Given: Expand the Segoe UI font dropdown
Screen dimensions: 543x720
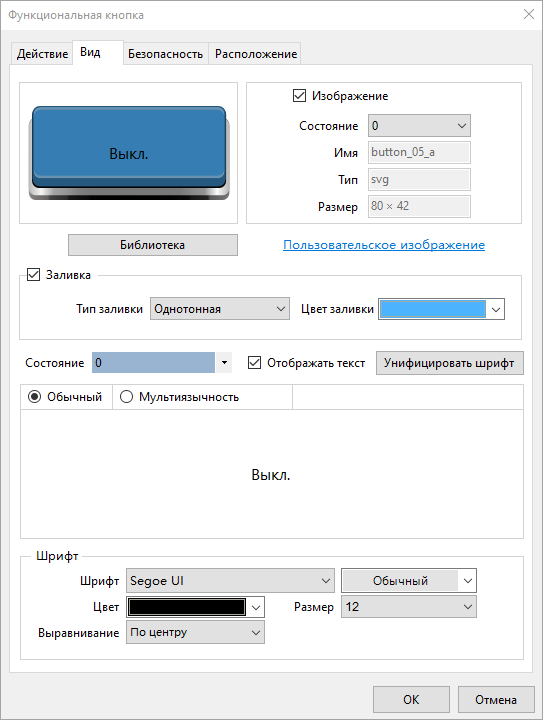Looking at the screenshot, I should point(230,580).
